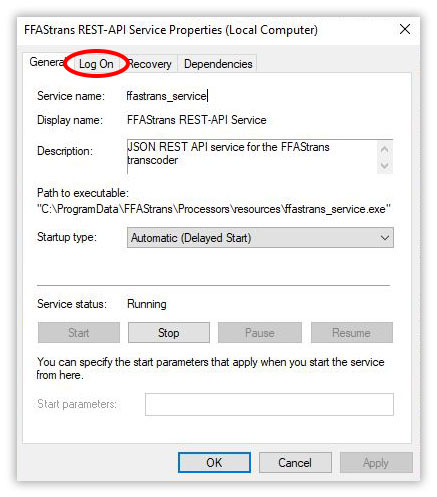The image size is (437, 497).
Task: Expand the Startup type dropdown
Action: click(260, 238)
